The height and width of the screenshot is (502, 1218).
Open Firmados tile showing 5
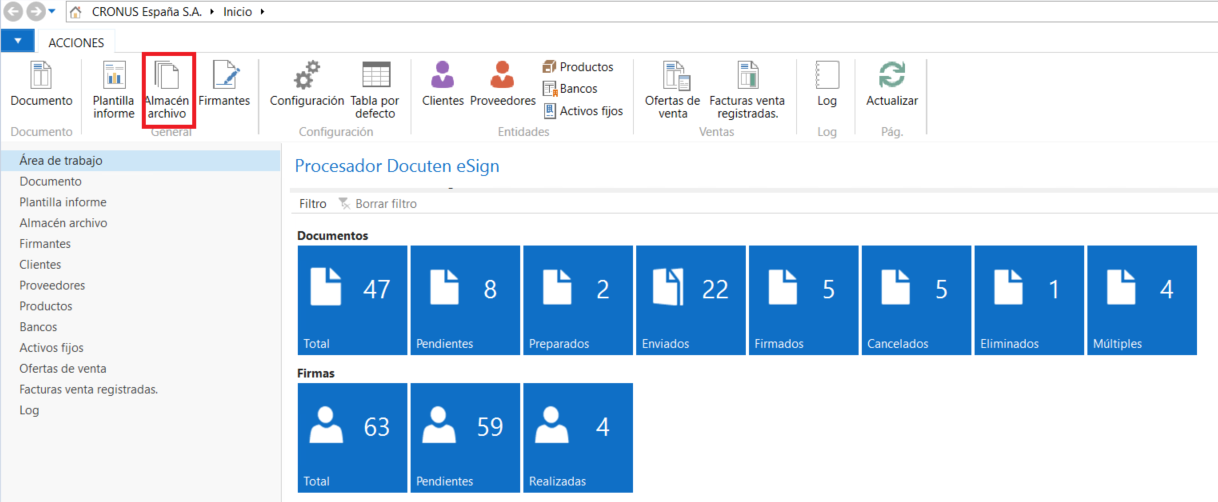(x=804, y=300)
